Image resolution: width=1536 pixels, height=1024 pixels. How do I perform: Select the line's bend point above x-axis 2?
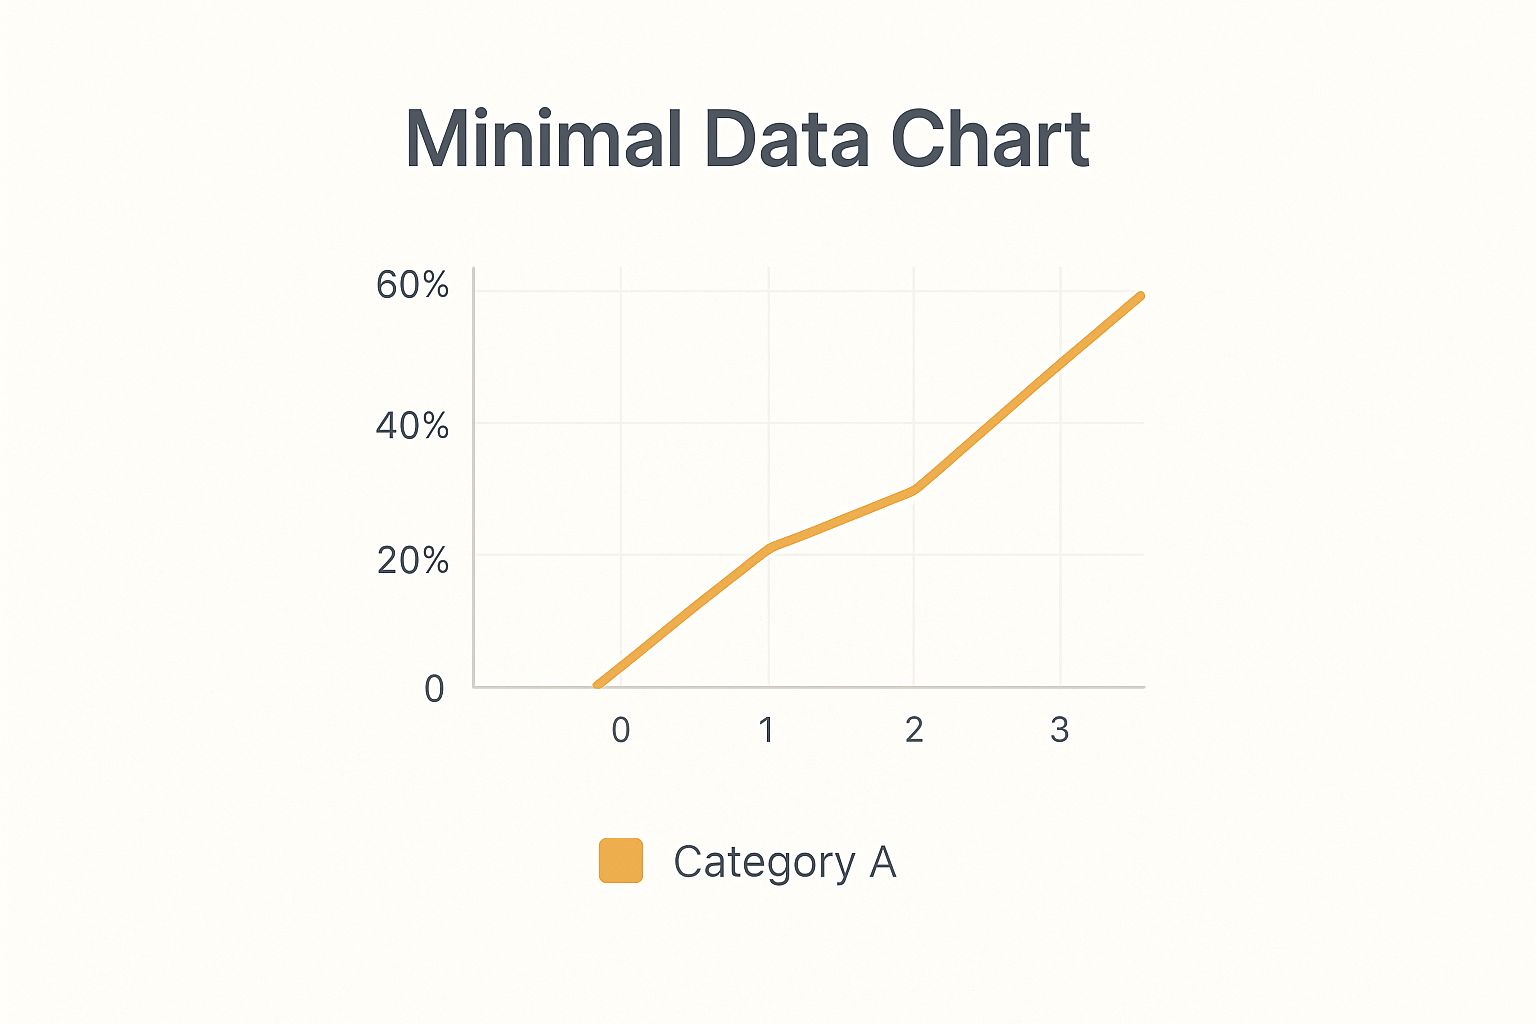tap(914, 489)
